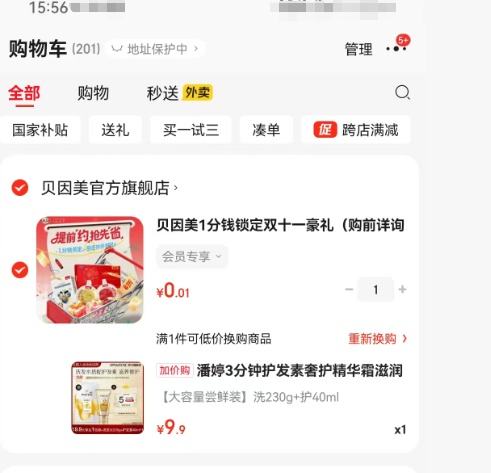Open the 贝因美 product thumbnail image
This screenshot has height=473, width=491.
pos(90,270)
